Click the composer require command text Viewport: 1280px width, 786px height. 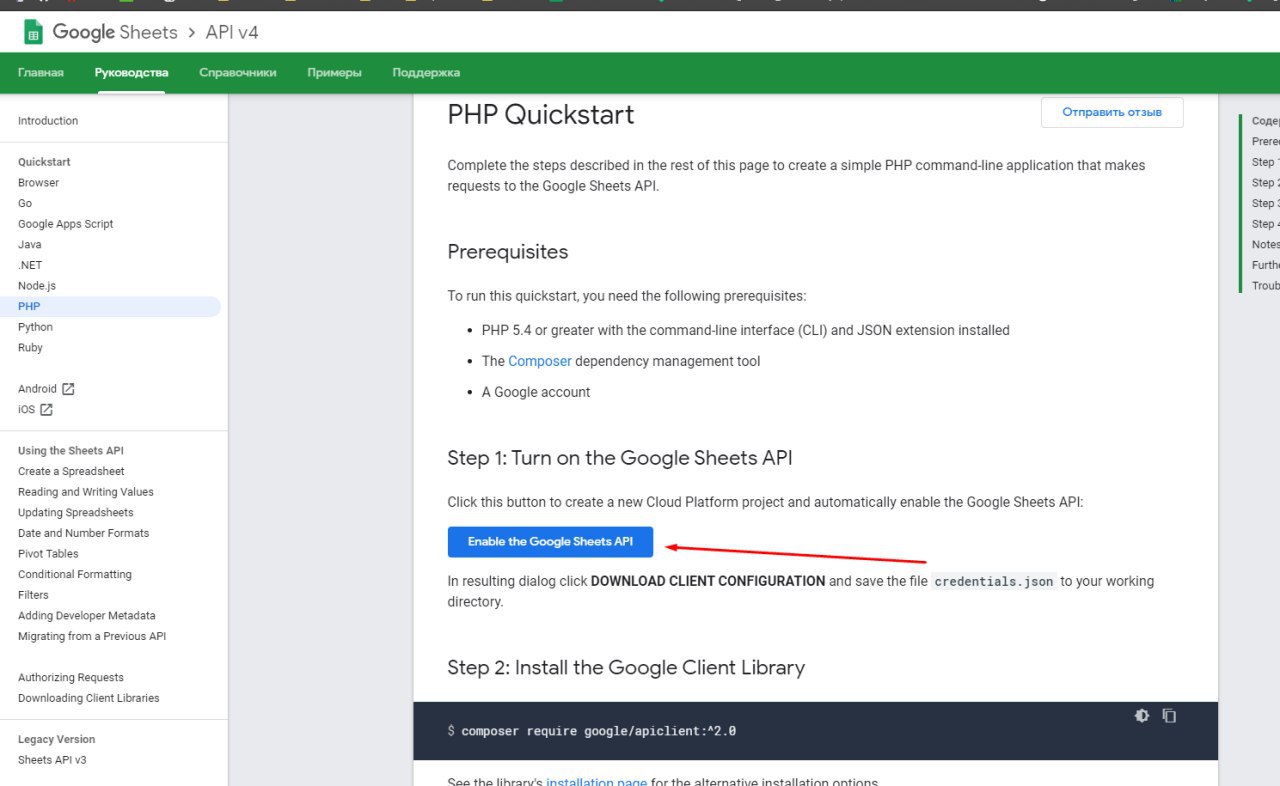(598, 731)
